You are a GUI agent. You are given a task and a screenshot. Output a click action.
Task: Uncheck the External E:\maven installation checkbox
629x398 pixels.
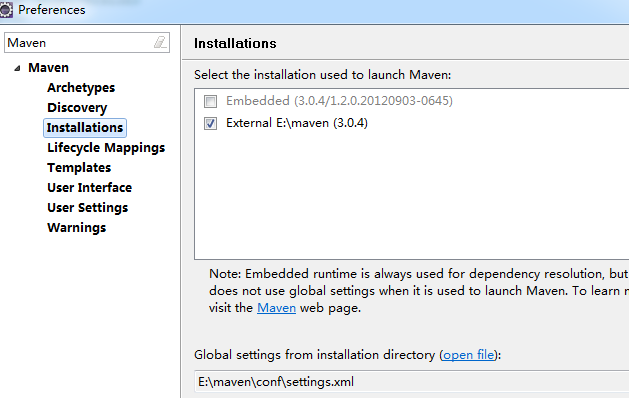[210, 123]
